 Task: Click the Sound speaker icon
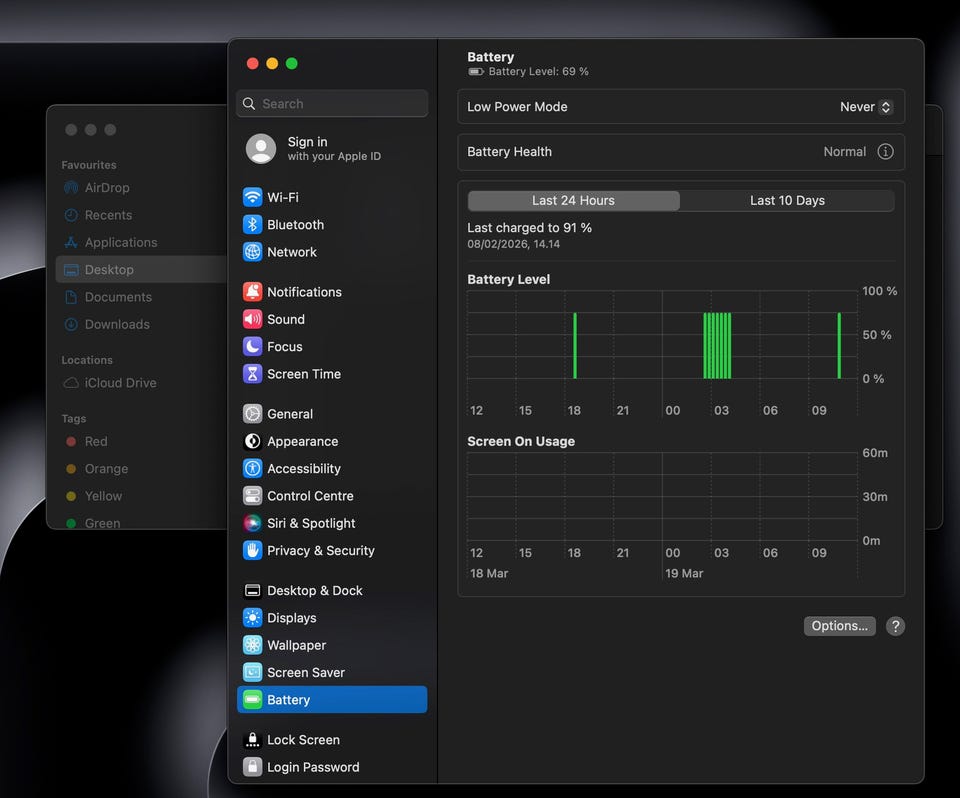point(253,319)
